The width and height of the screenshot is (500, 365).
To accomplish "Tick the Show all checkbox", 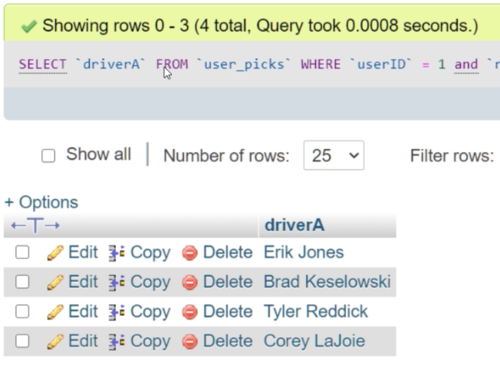I will [x=48, y=156].
